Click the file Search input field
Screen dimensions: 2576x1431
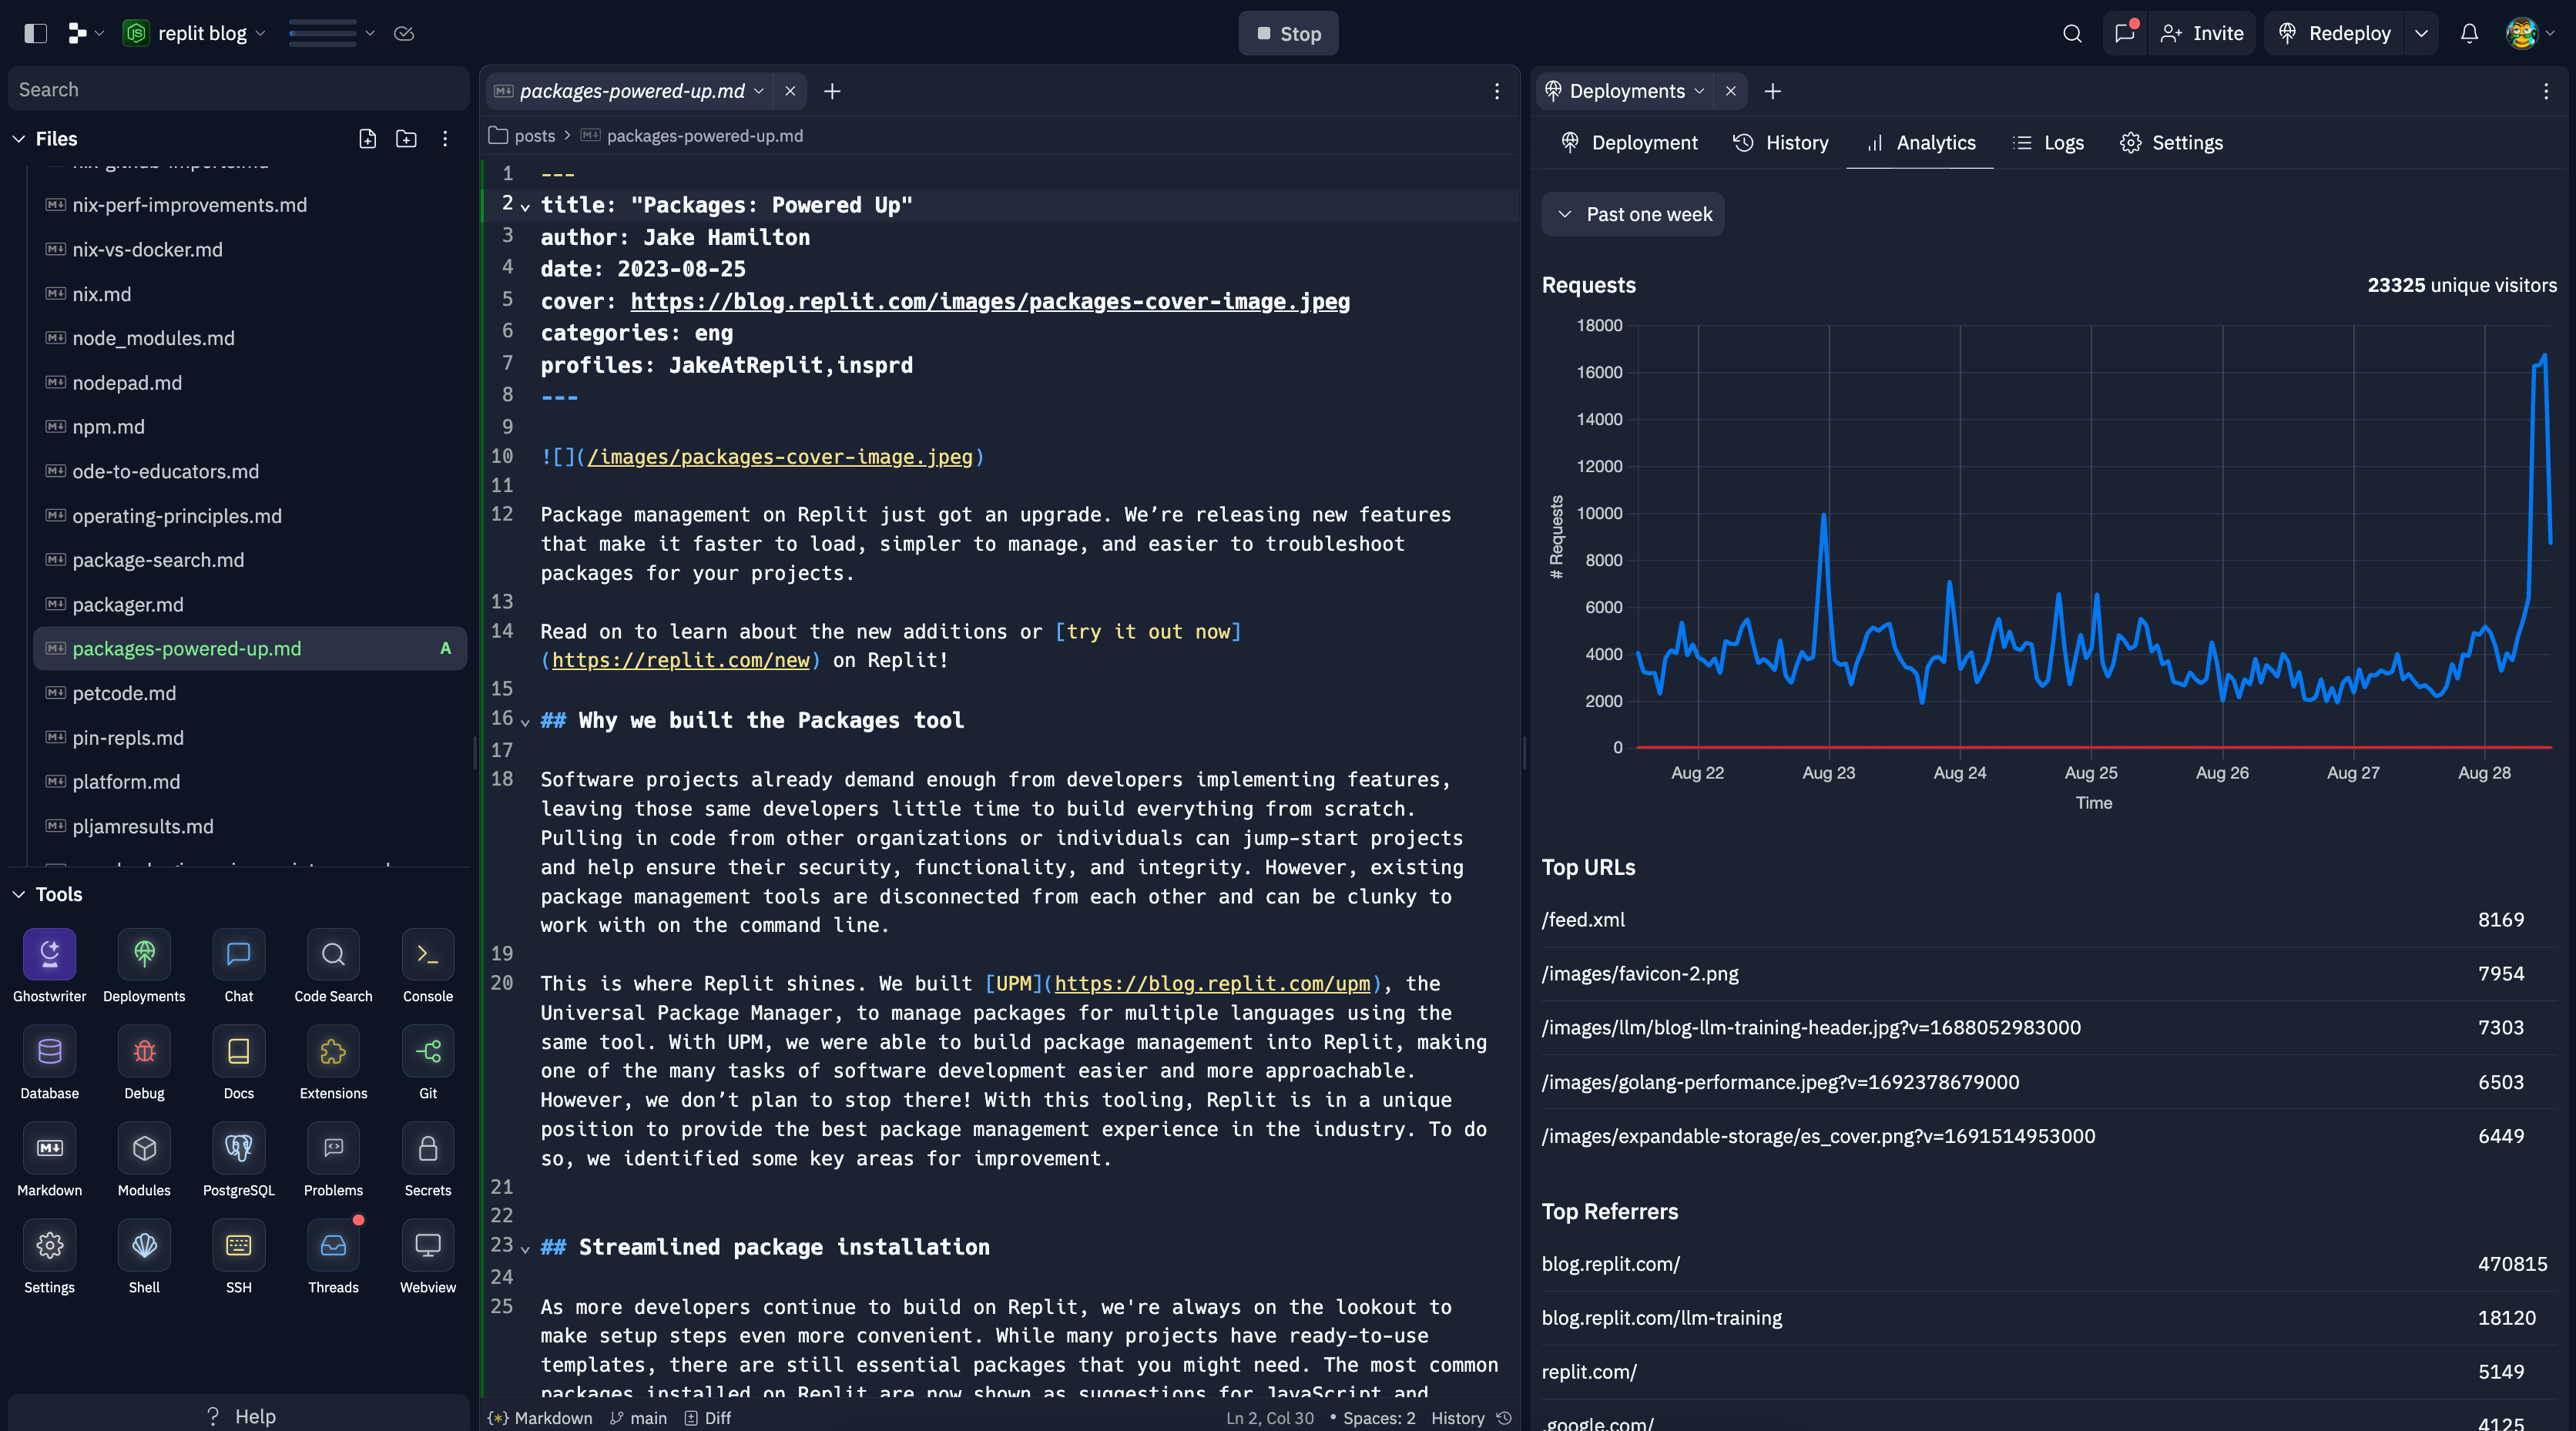click(238, 90)
